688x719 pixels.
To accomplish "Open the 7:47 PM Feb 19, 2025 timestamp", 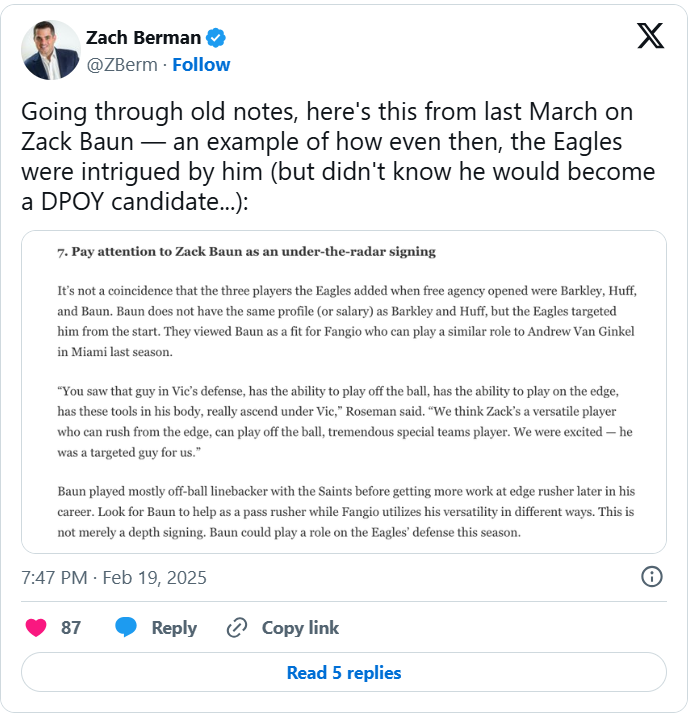I will click(x=115, y=577).
